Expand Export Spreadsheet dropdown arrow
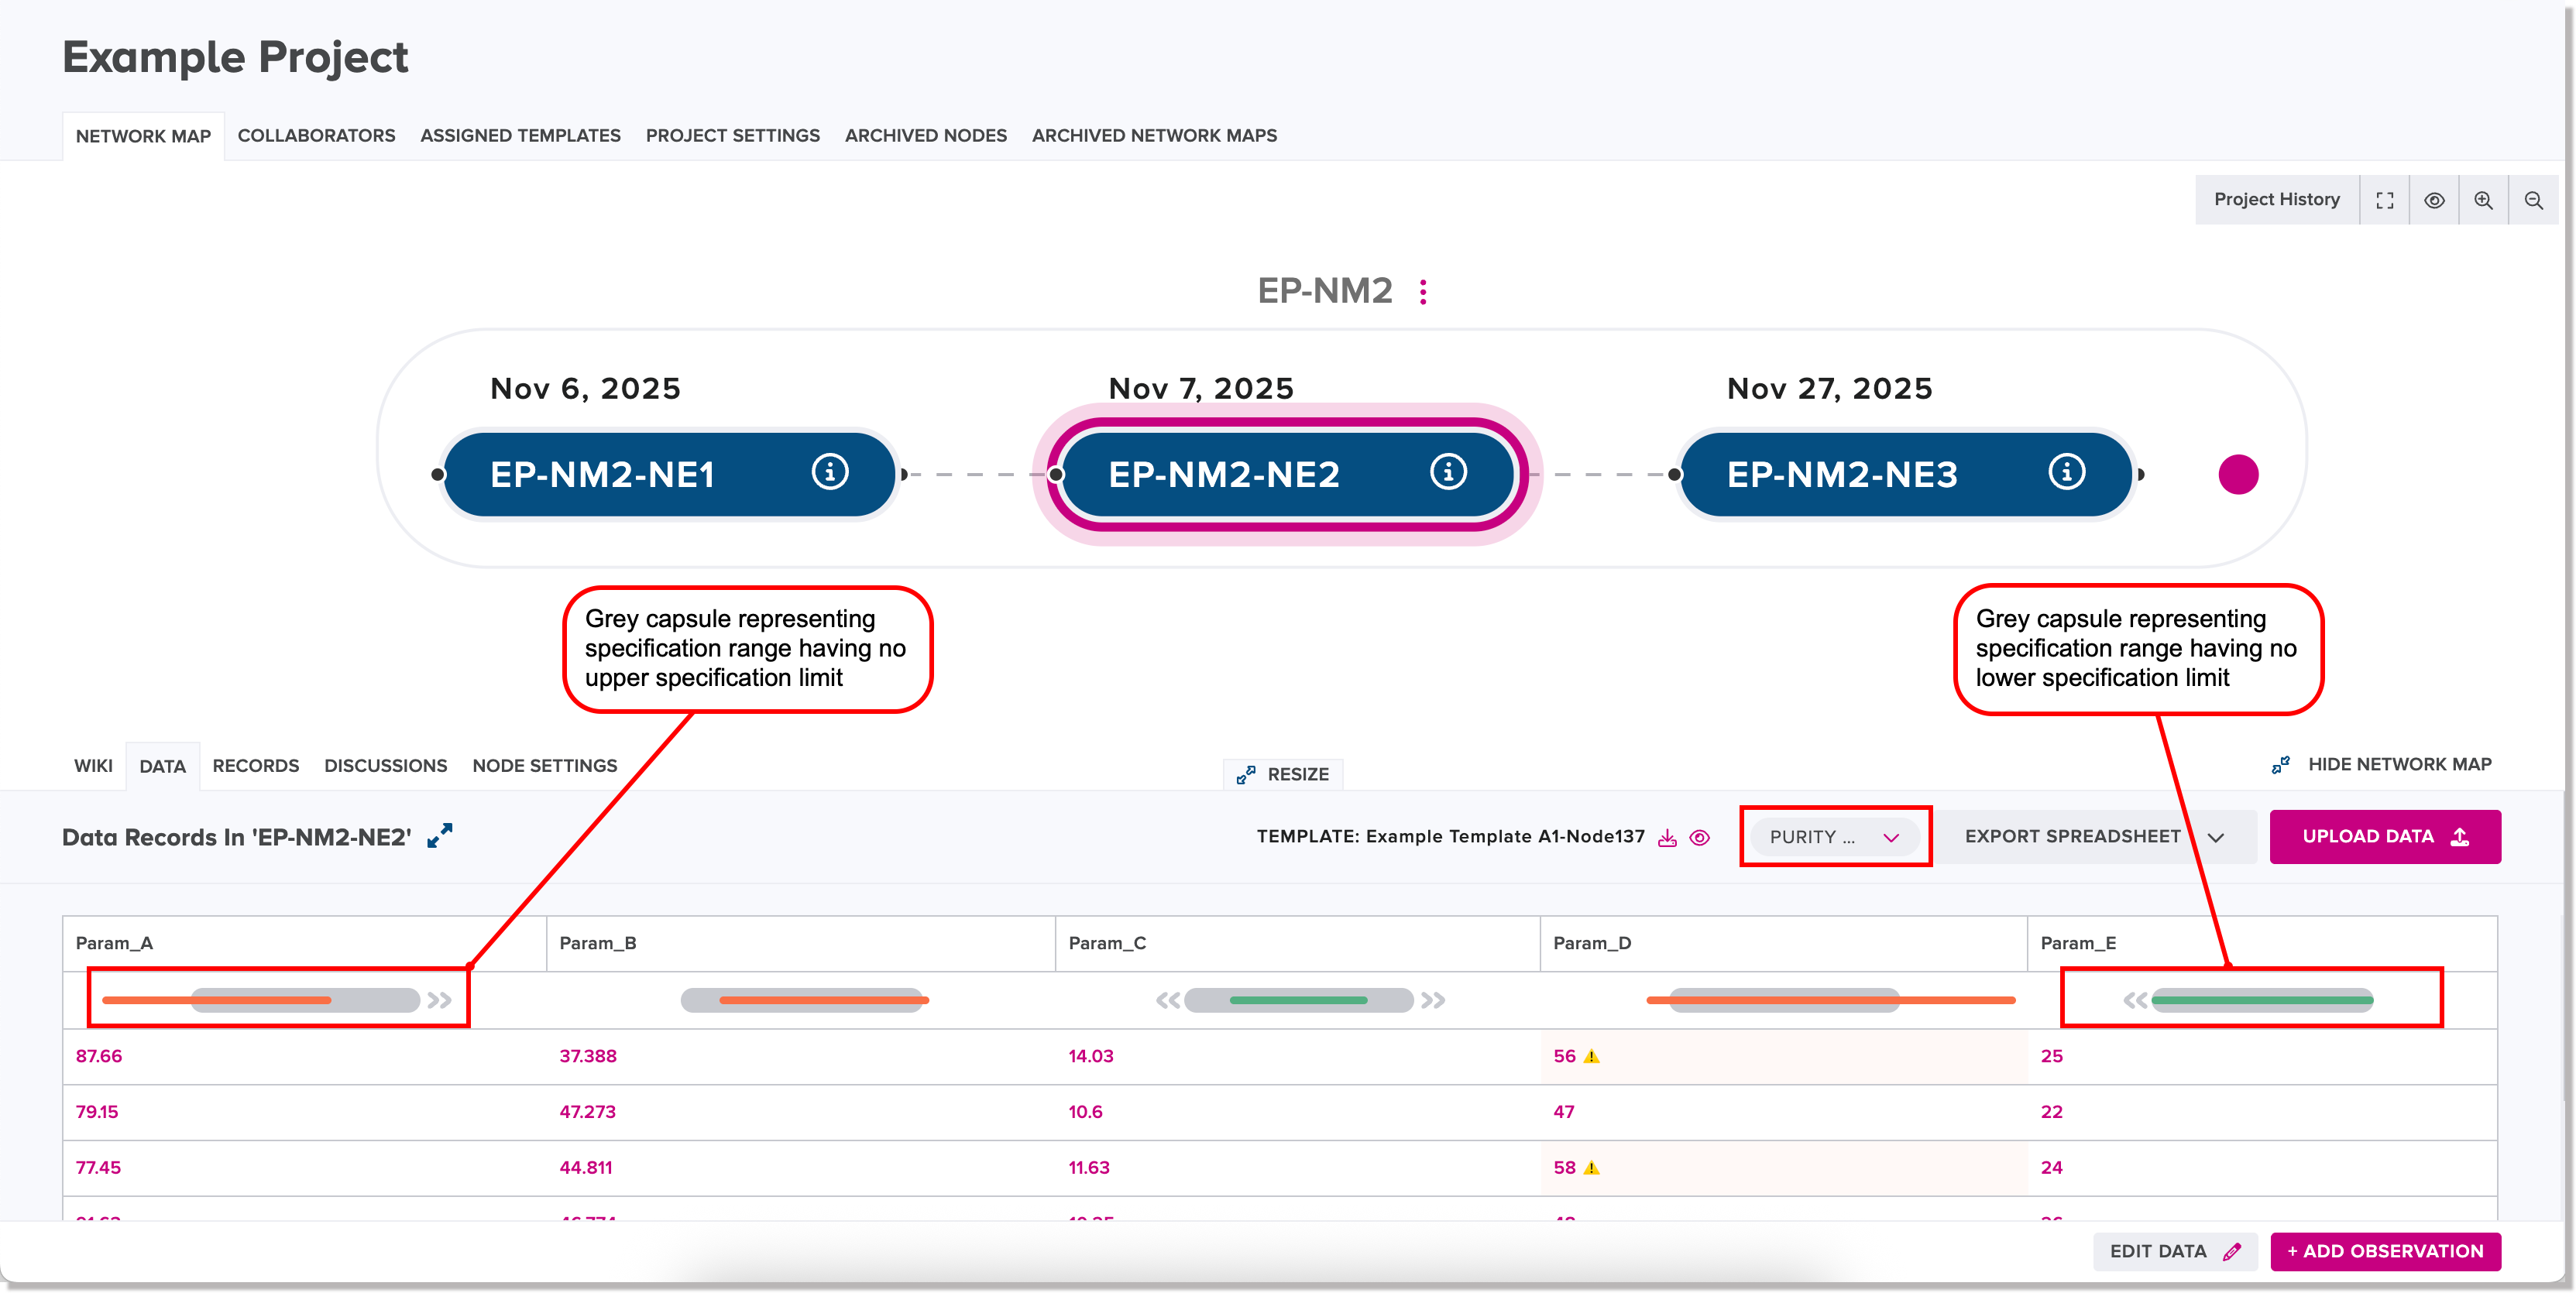Viewport: 2576px width, 1293px height. pos(2216,837)
